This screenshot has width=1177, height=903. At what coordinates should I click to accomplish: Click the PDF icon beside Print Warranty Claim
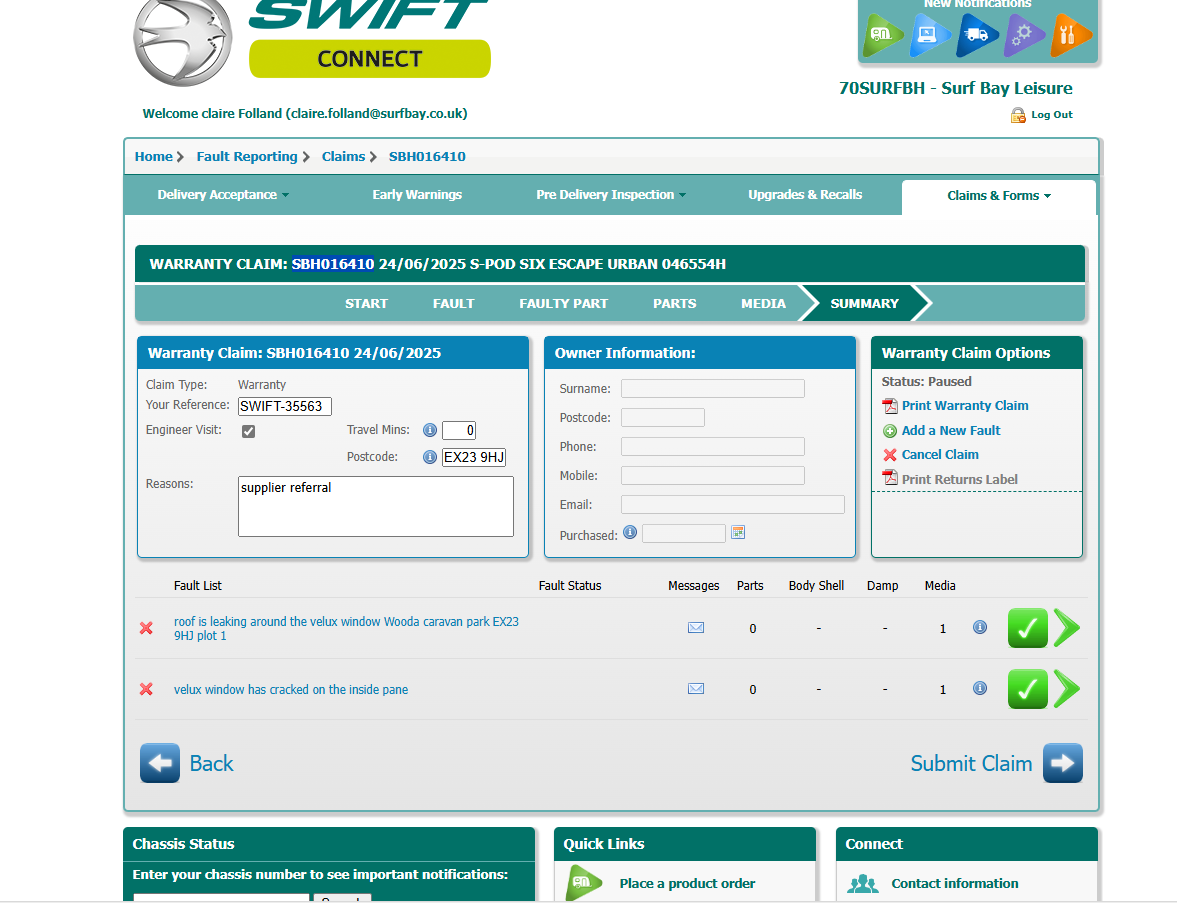890,406
